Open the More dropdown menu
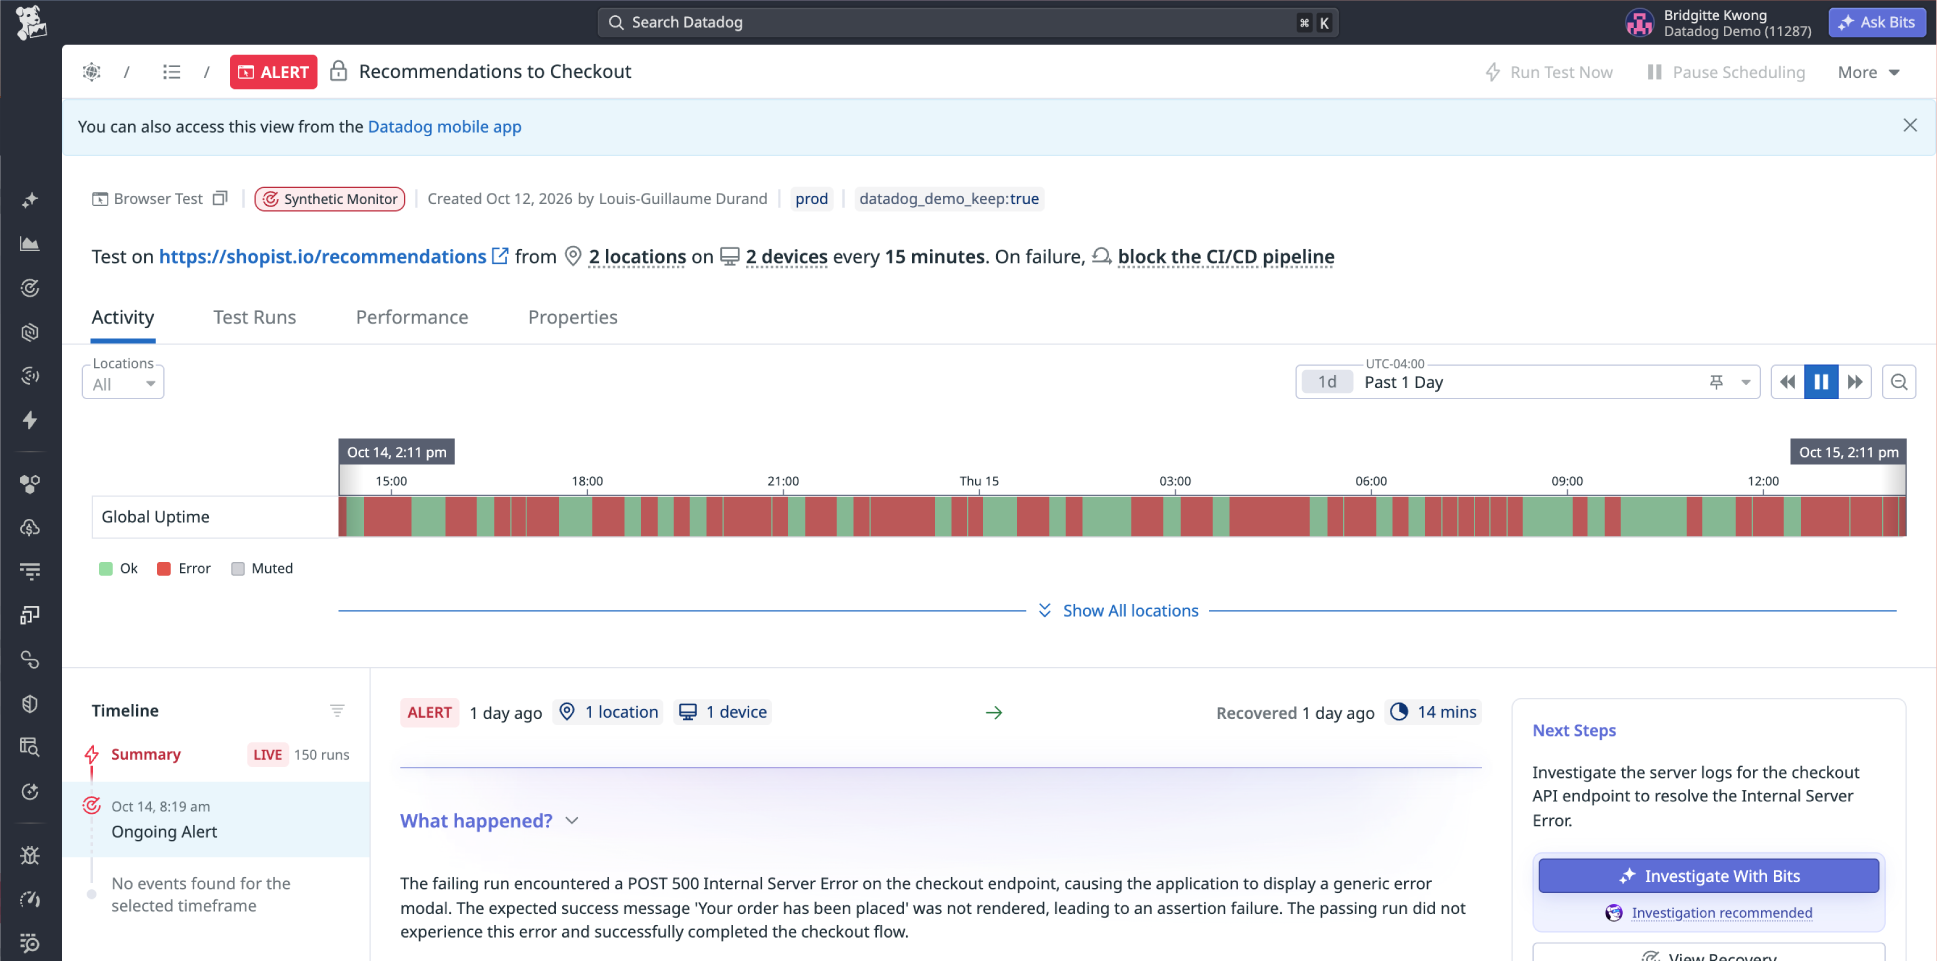Viewport: 1937px width, 961px height. pos(1868,72)
